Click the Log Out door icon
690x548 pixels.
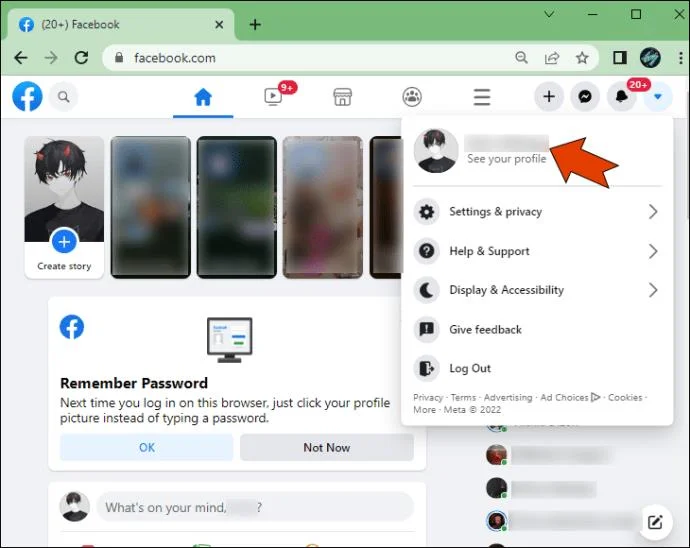[426, 368]
